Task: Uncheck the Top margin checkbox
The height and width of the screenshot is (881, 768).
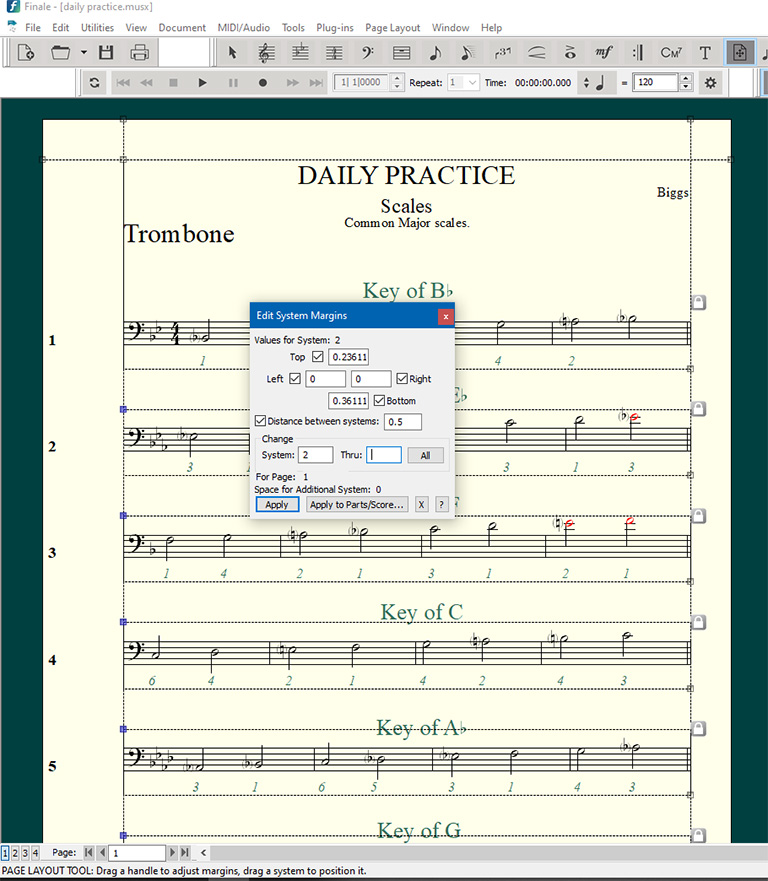Action: tap(318, 357)
